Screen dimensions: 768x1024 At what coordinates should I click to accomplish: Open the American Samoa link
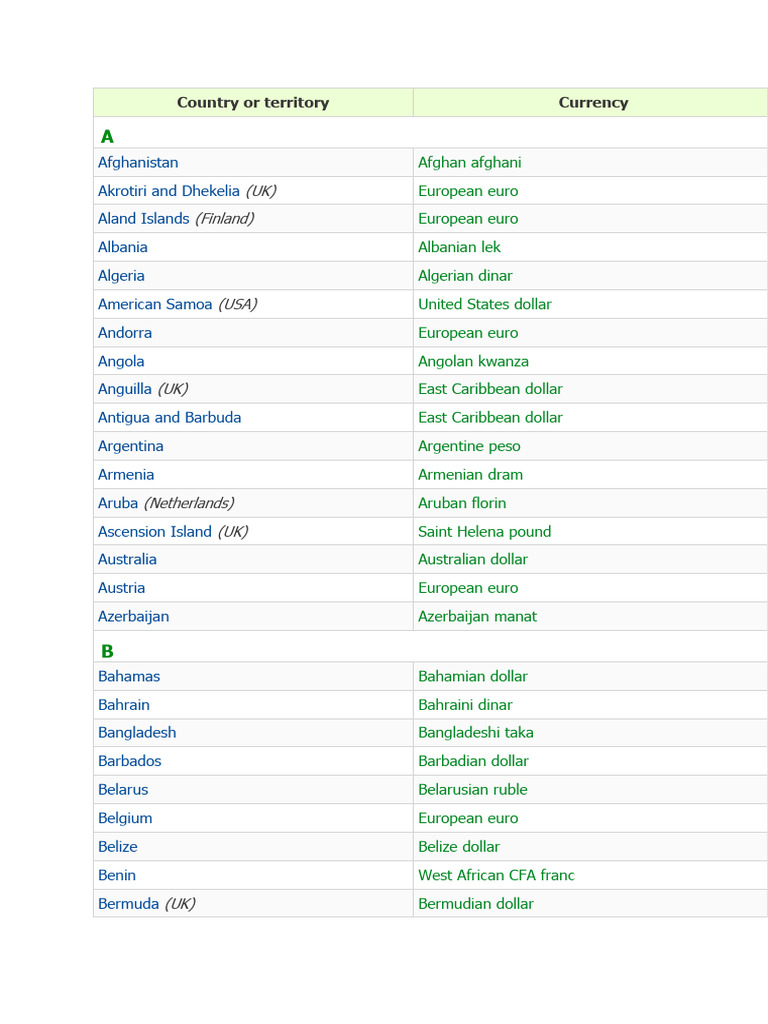[x=155, y=304]
